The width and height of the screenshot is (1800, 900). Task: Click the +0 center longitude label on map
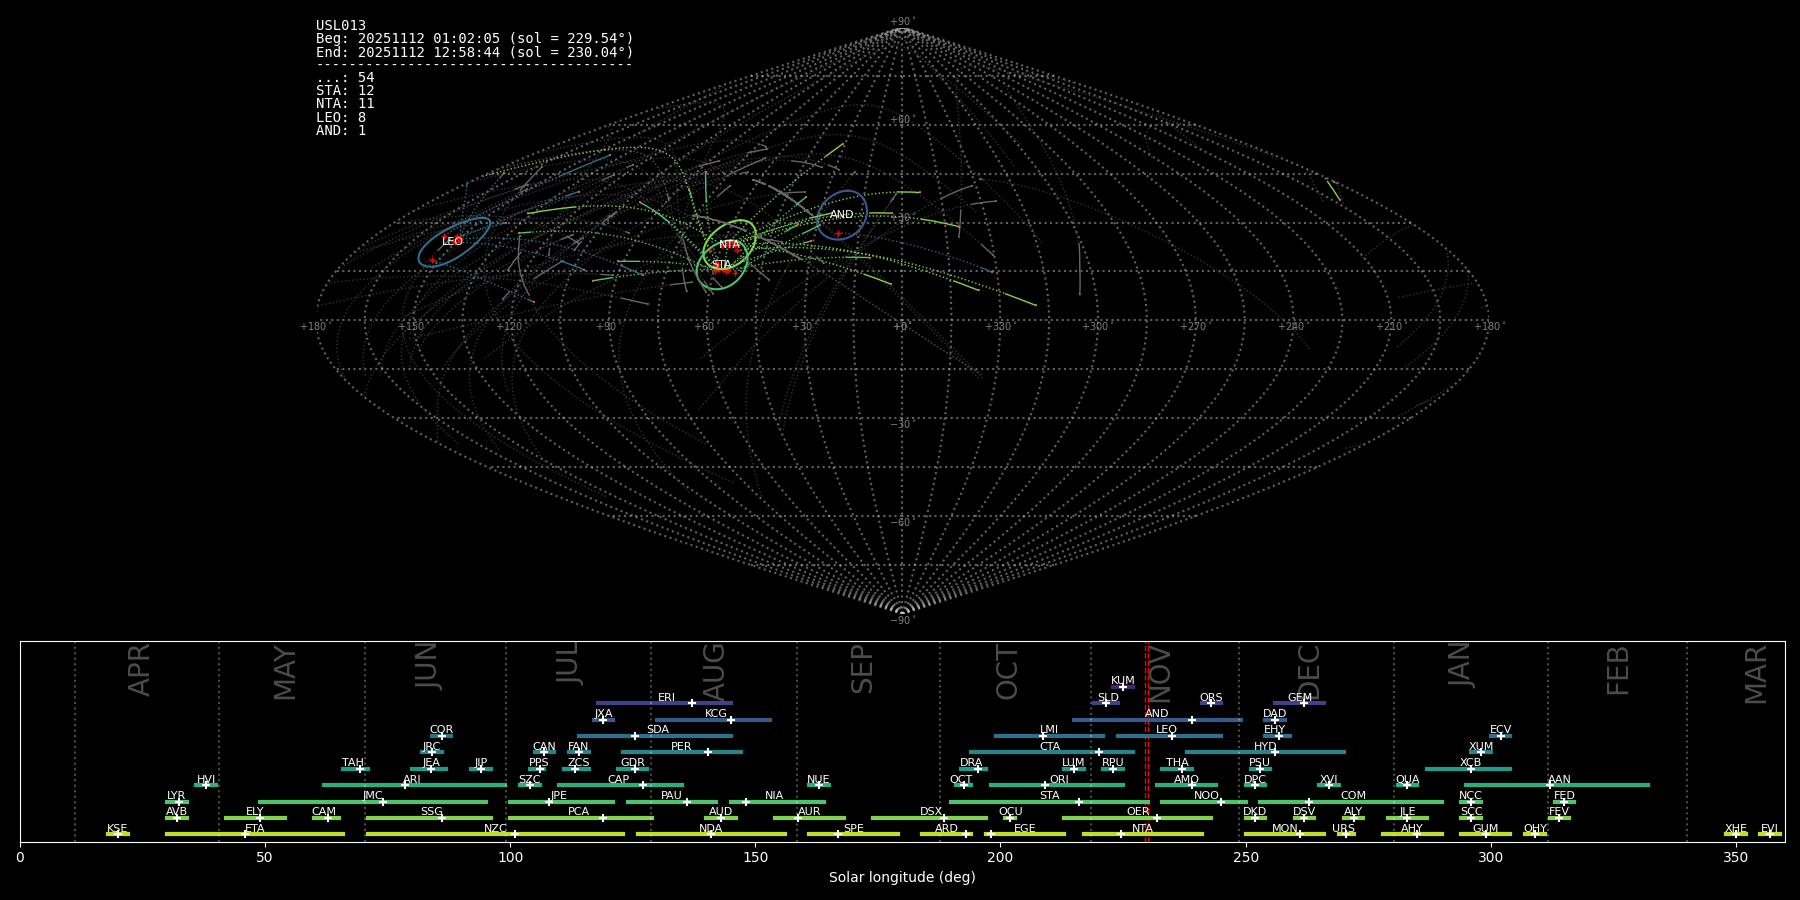click(x=900, y=327)
